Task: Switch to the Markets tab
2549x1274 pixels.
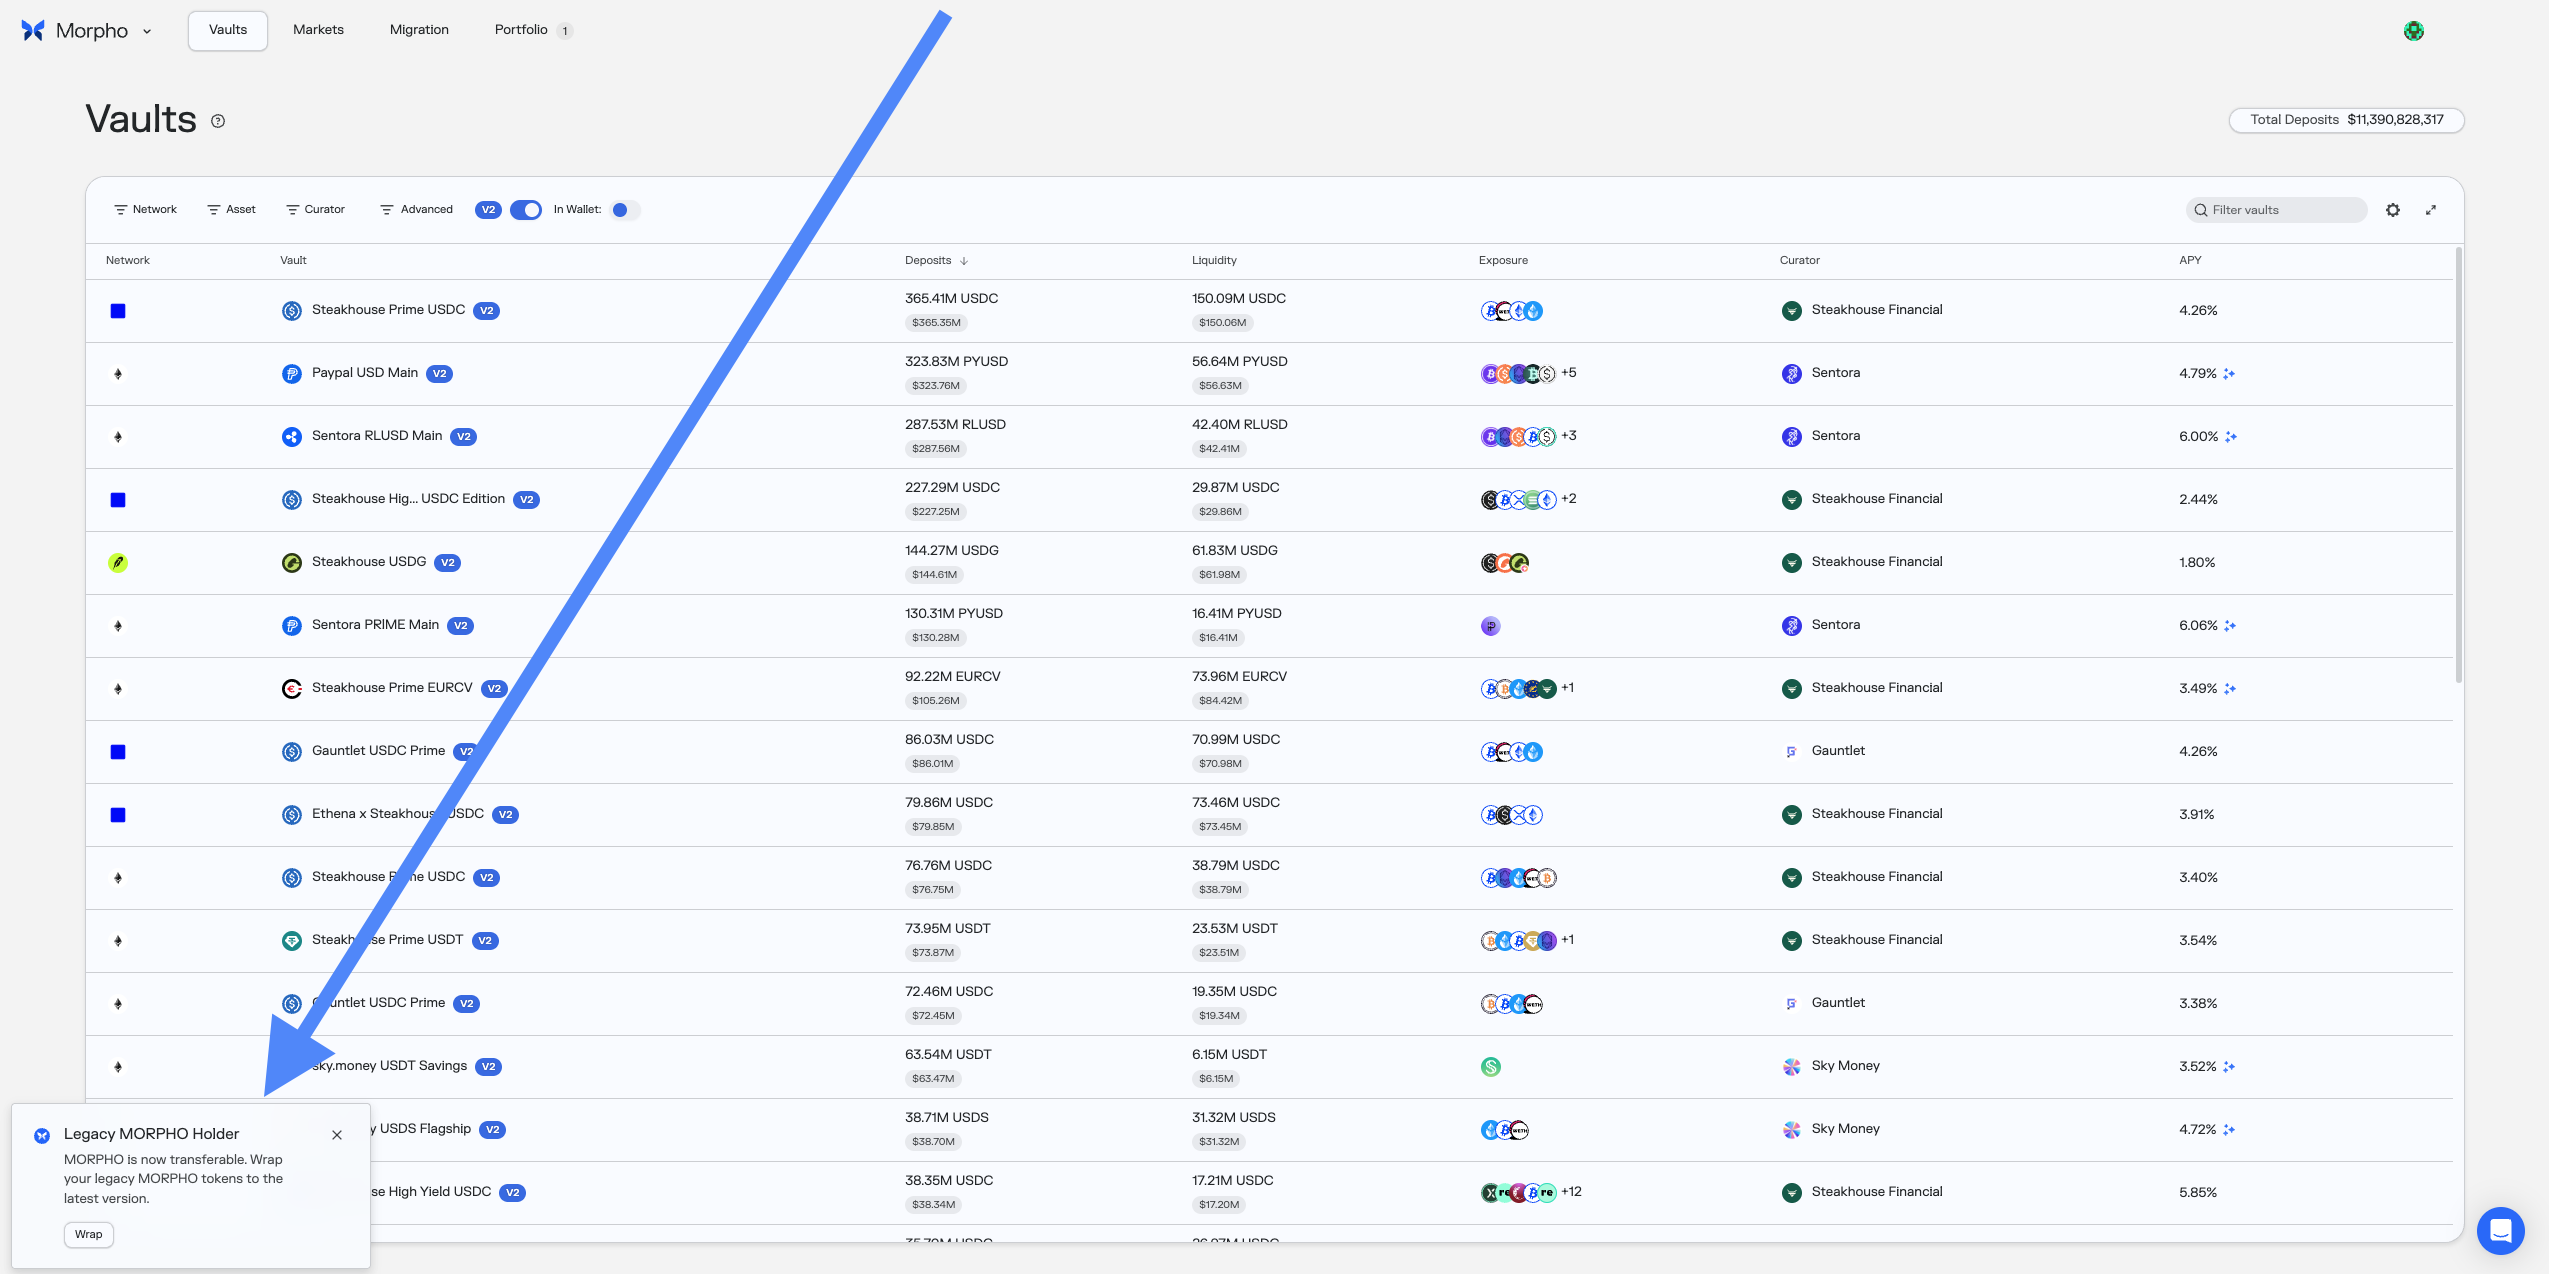Action: click(318, 30)
